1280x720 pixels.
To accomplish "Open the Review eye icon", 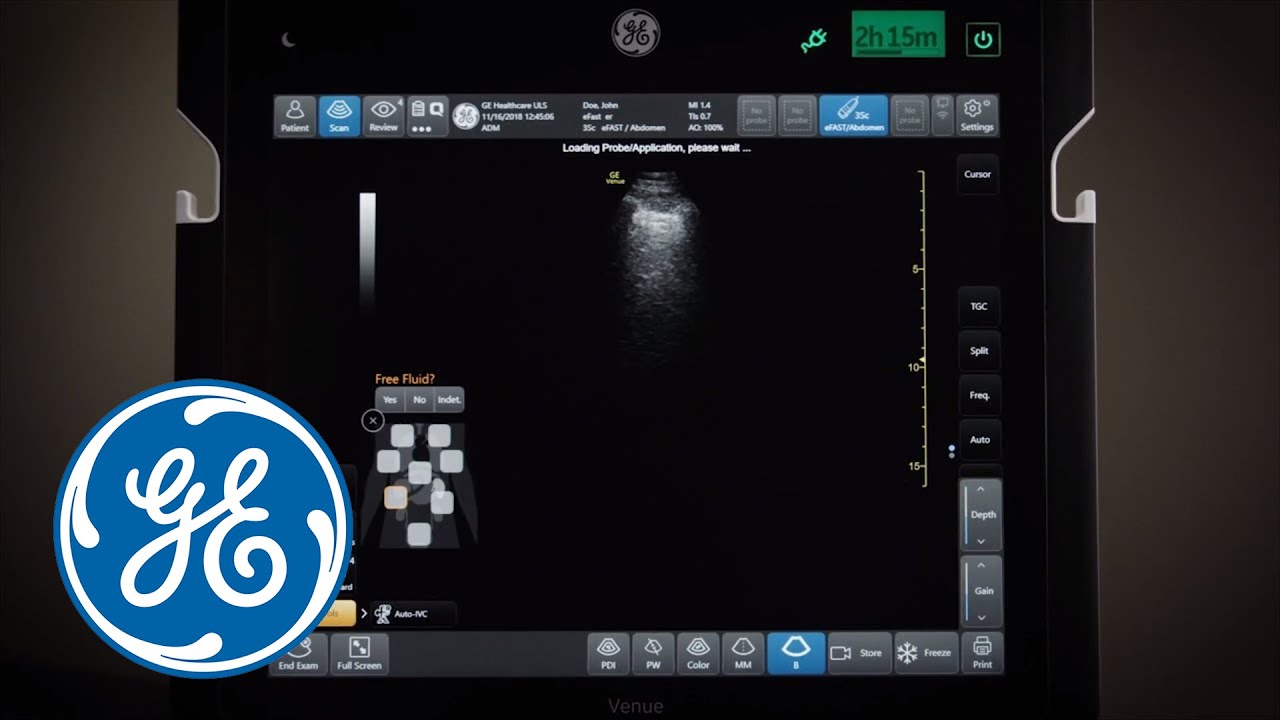I will coord(383,116).
